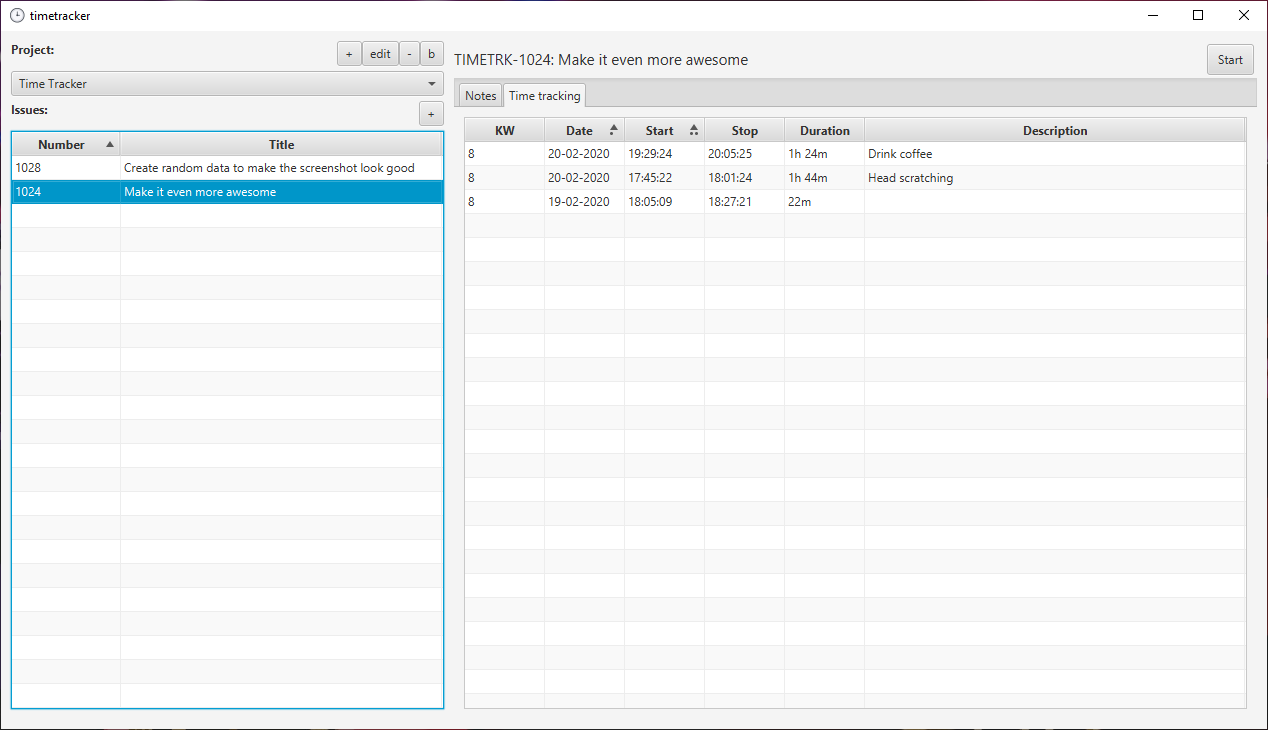Click the project 'b' button

coord(431,54)
